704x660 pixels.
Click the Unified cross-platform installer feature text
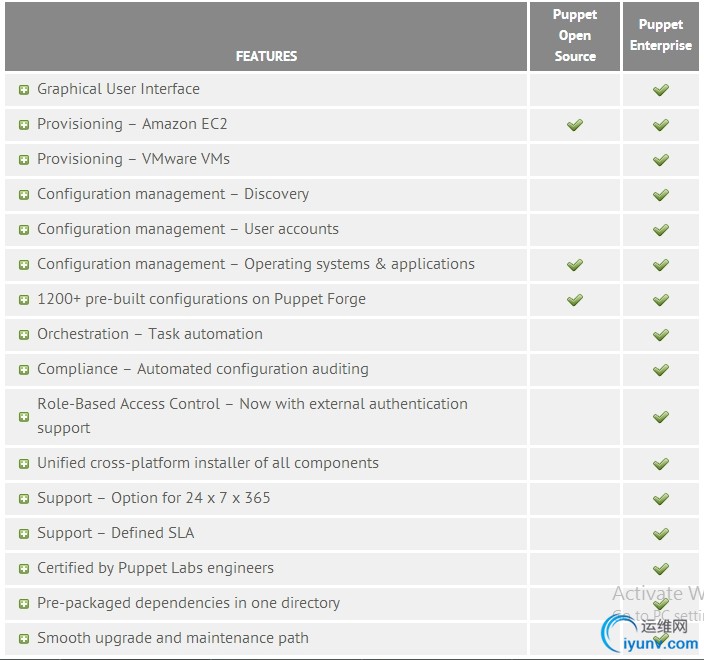(x=208, y=463)
